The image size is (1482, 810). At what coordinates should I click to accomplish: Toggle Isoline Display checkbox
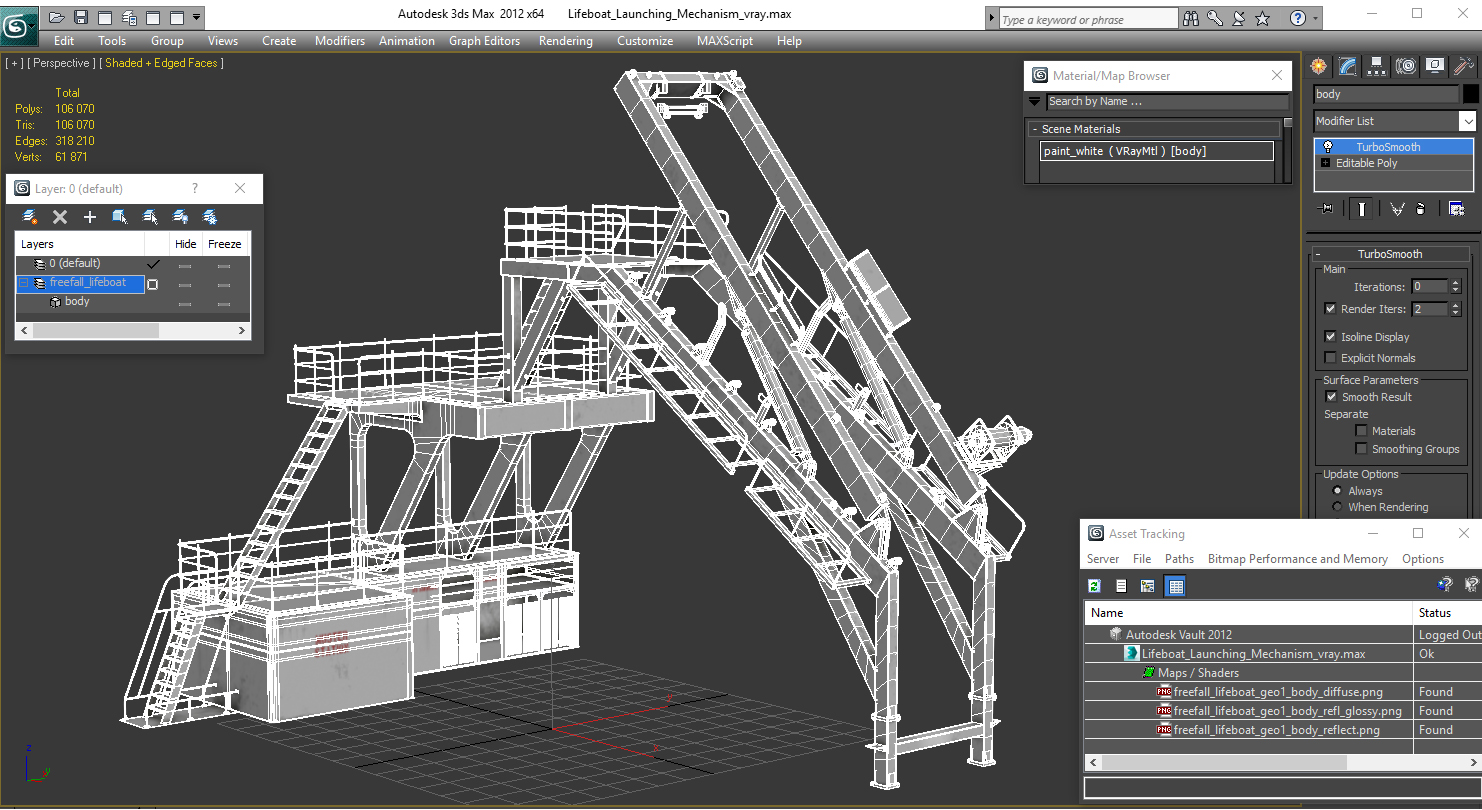(x=1330, y=337)
